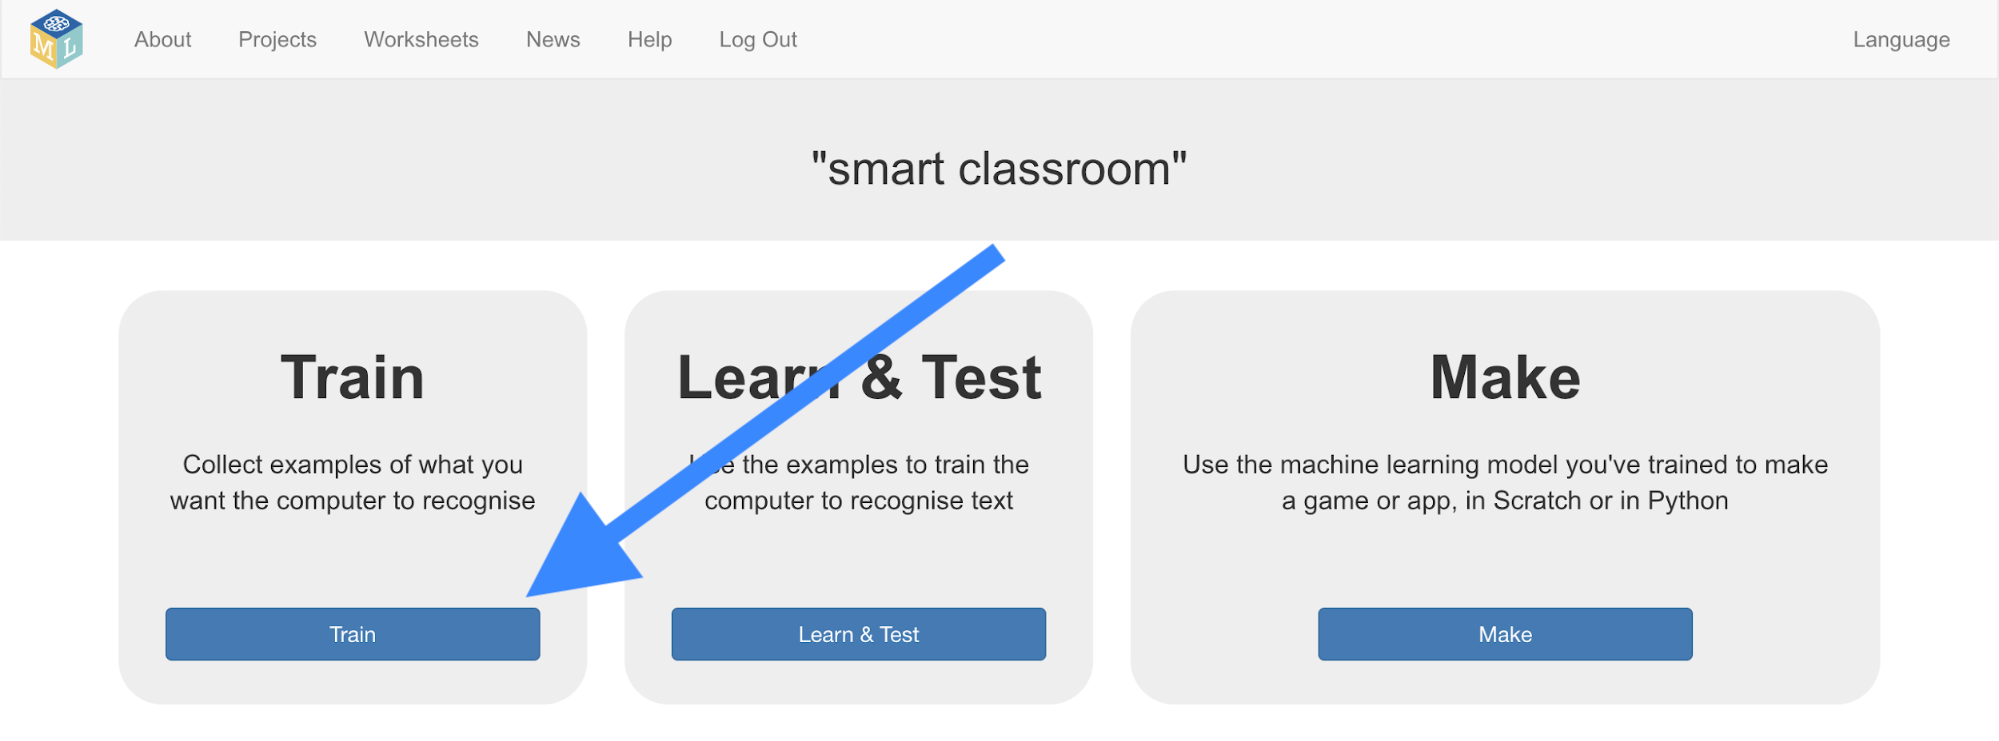Click the Train card description text
This screenshot has height=741, width=1999.
352,482
